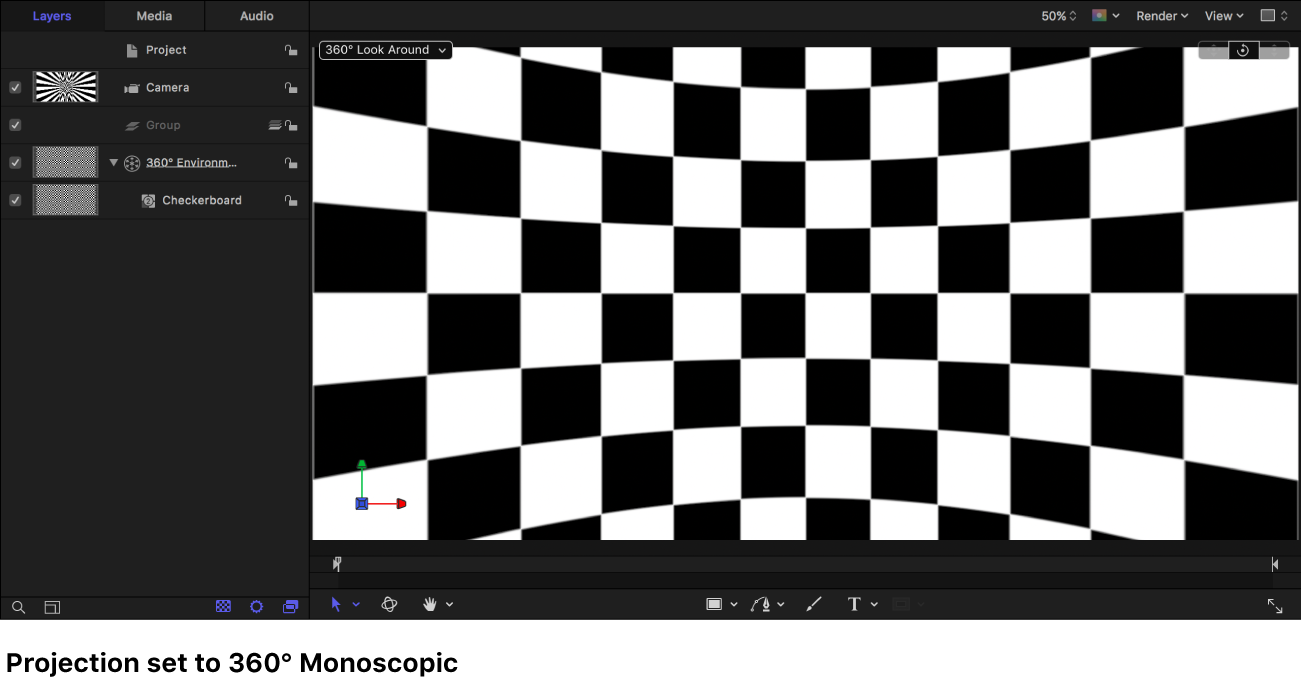This screenshot has height=684, width=1301.
Task: Pick the Pan hand tool
Action: point(431,604)
